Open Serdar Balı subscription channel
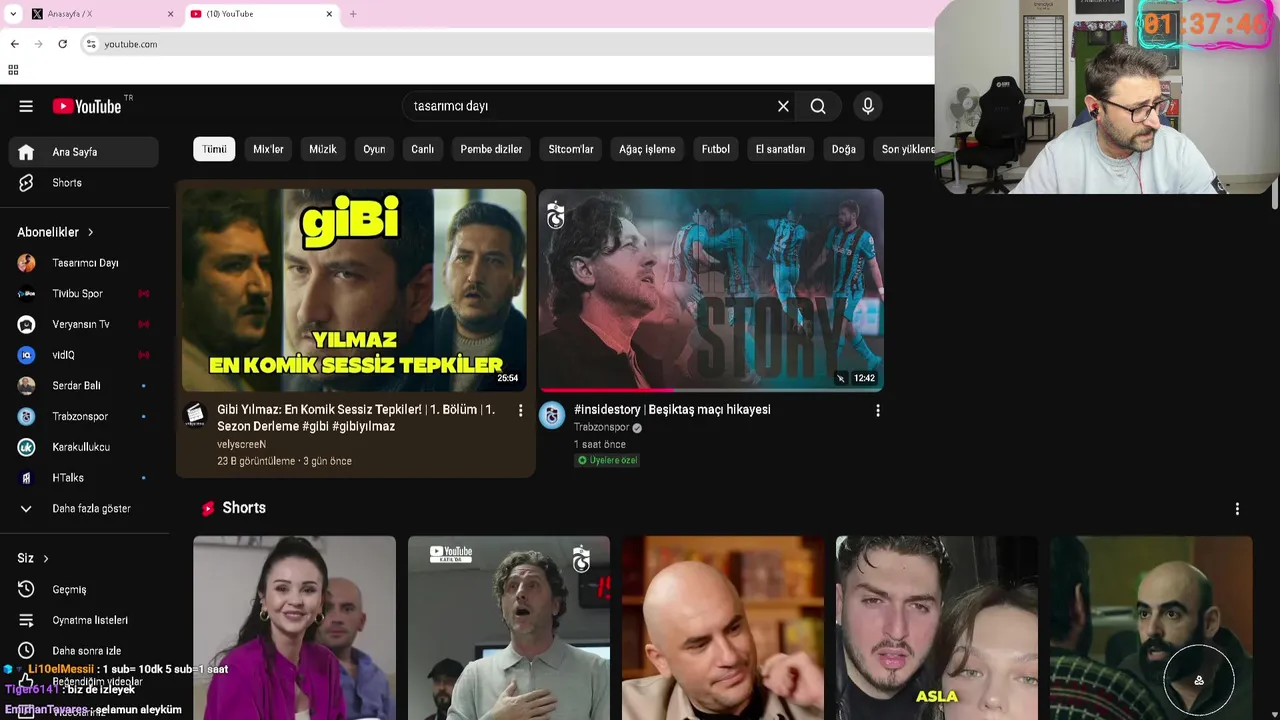 point(84,386)
